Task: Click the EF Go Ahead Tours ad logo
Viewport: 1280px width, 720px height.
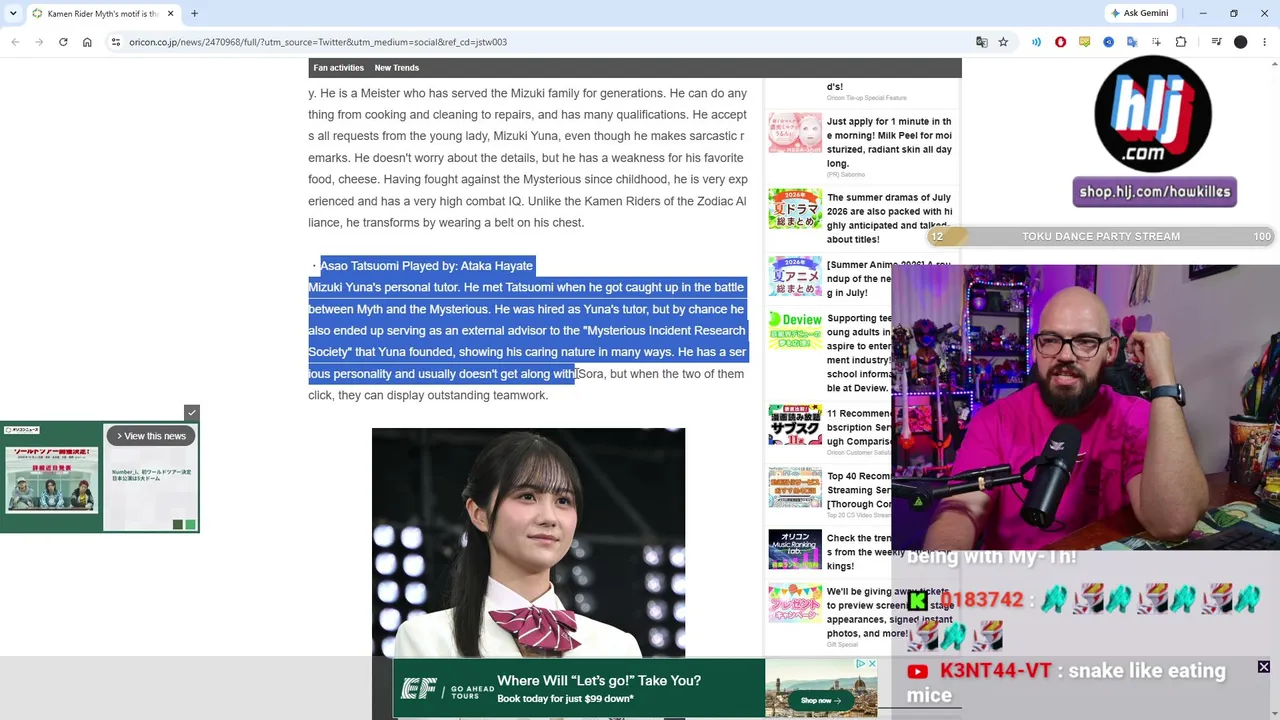Action: 448,689
